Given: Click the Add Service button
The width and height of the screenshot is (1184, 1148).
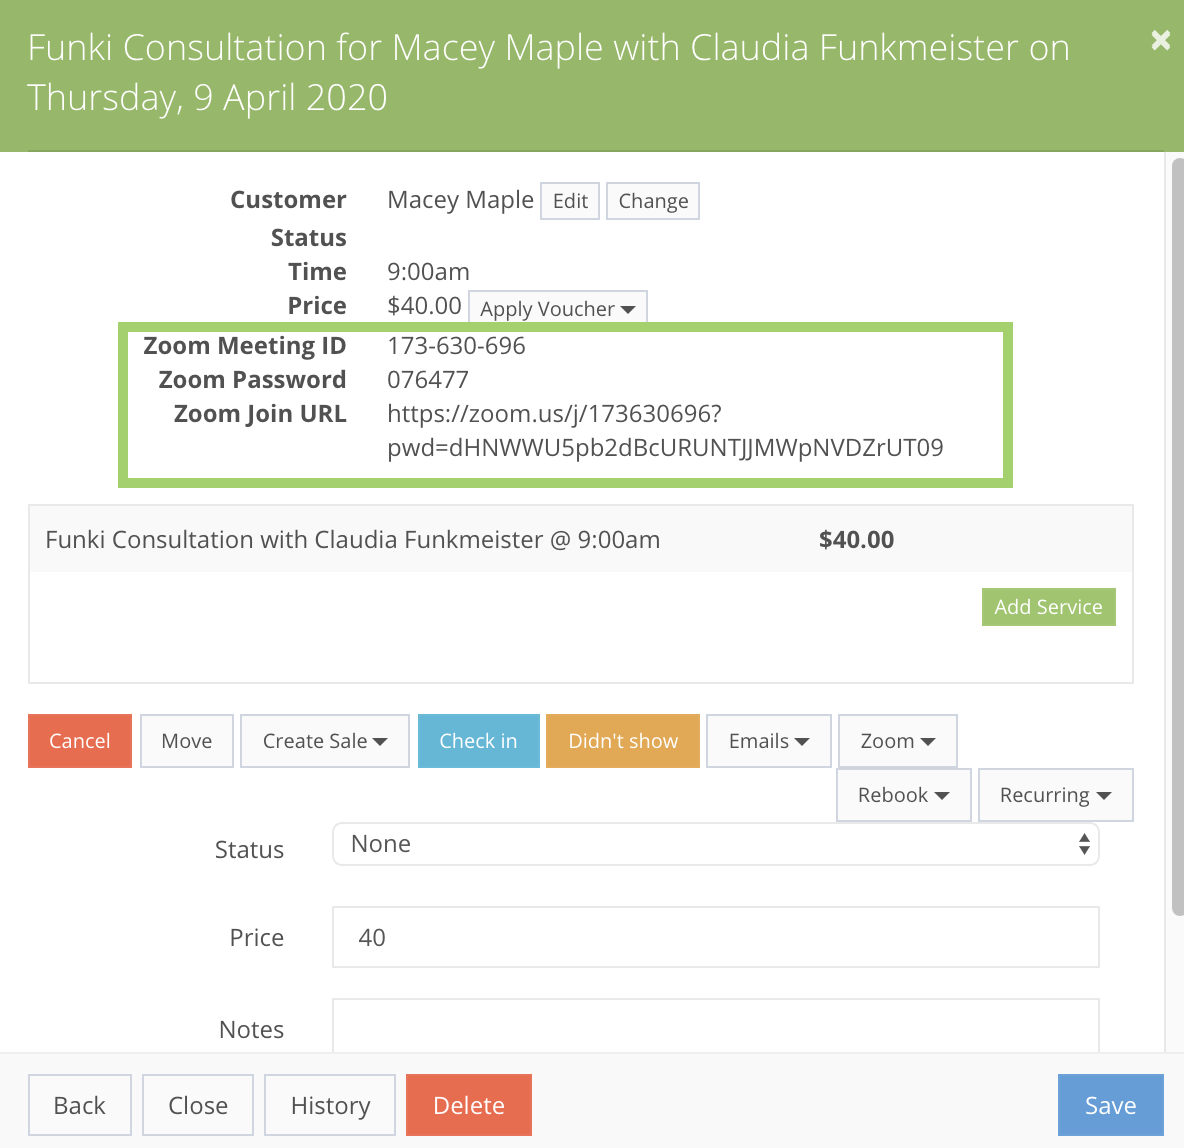Looking at the screenshot, I should click(1048, 607).
